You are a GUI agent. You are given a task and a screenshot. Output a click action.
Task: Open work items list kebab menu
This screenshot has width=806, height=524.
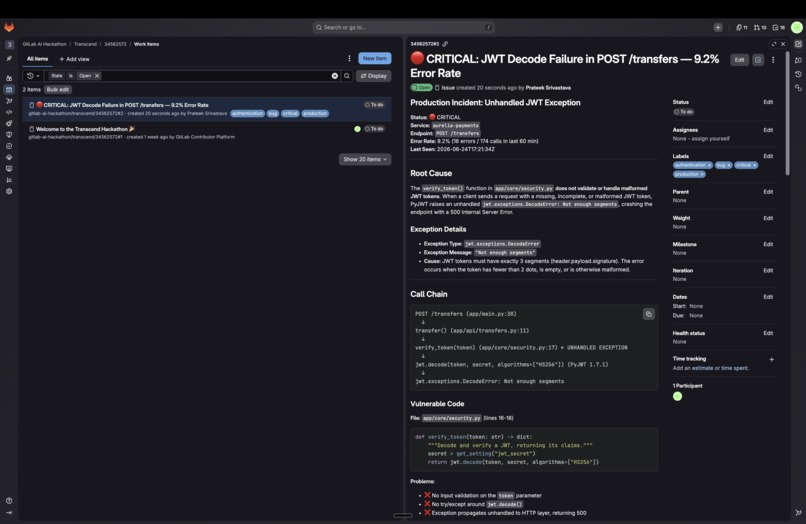click(x=349, y=59)
